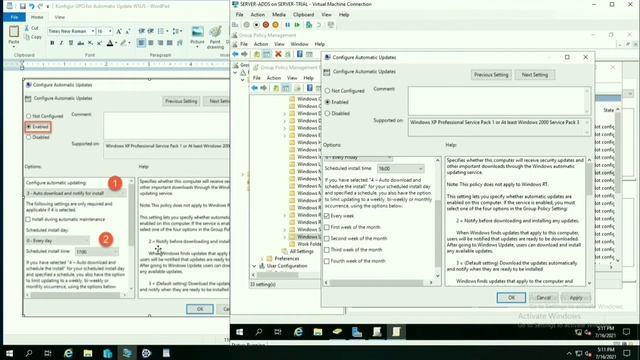Image resolution: width=640 pixels, height=360 pixels.
Task: Paste from clipboard in WordPad ribbon
Action: point(13,35)
